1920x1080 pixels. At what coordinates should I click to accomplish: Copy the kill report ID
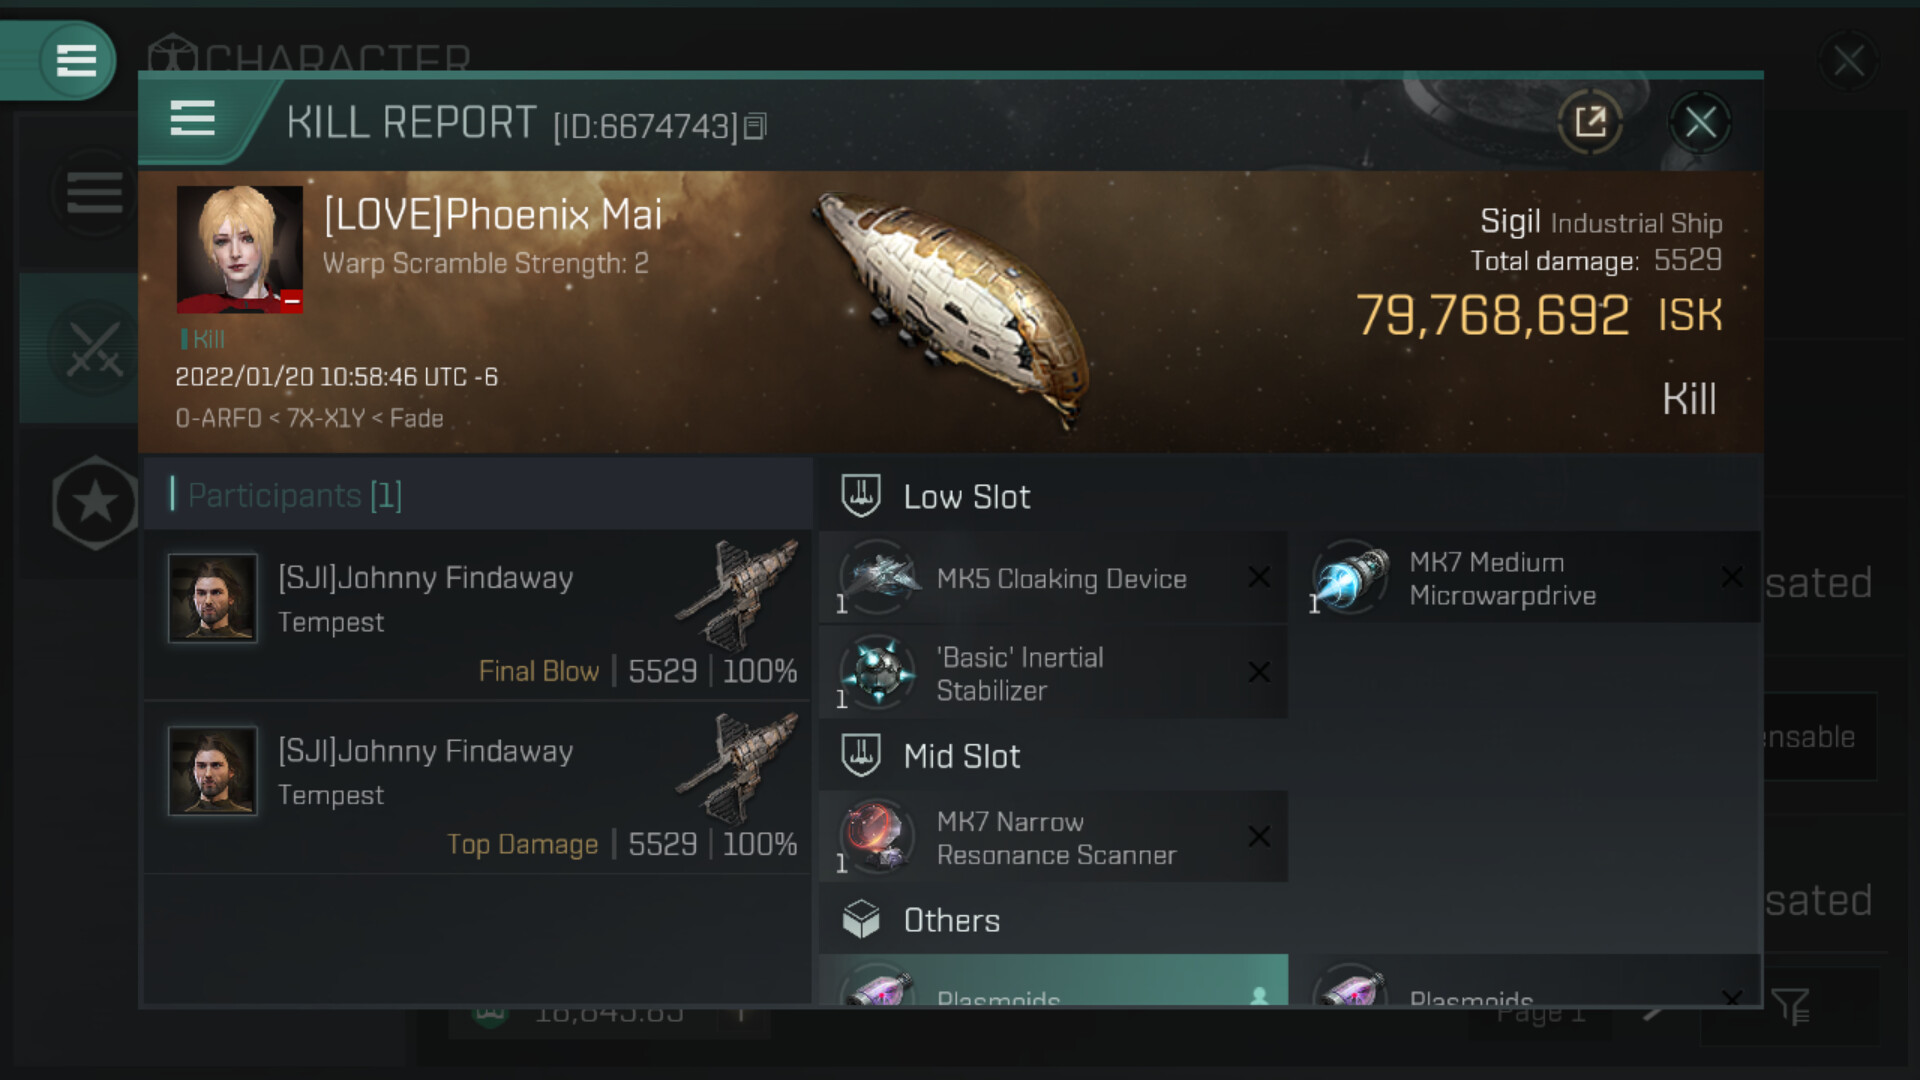[756, 126]
